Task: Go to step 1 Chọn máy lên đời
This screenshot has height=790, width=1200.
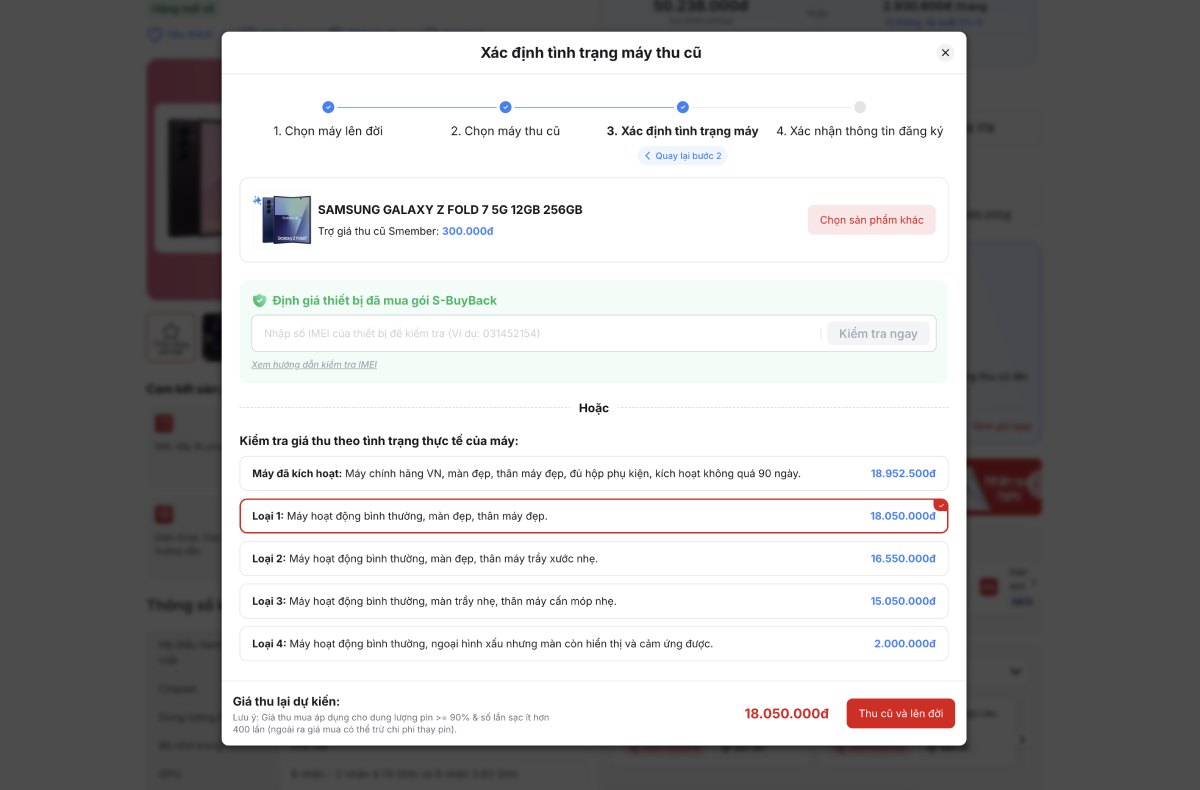Action: click(328, 131)
